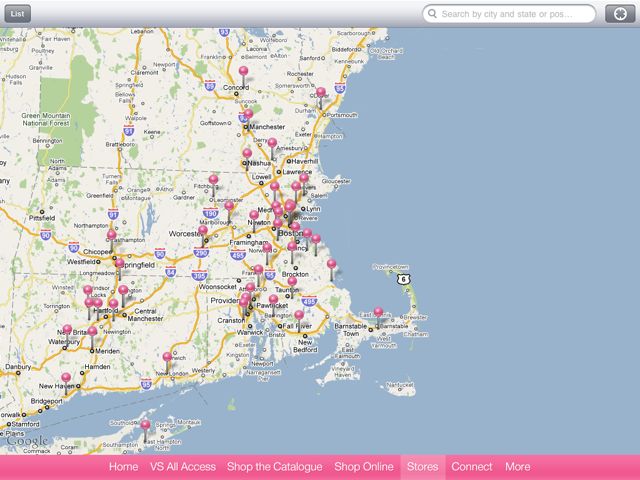
Task: Open the More tab
Action: click(518, 467)
